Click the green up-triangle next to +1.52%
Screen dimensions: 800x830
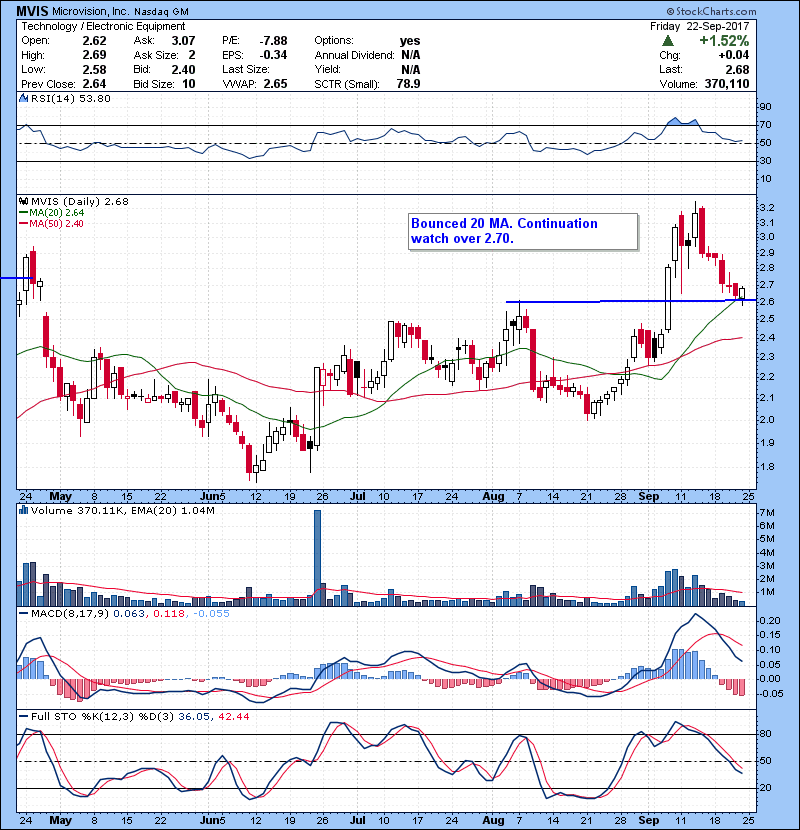point(668,41)
